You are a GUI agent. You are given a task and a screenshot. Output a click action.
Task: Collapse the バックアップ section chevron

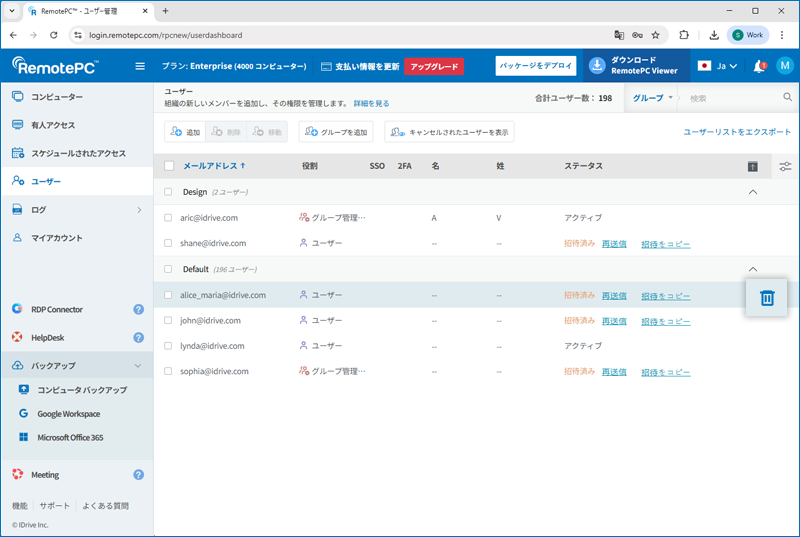(x=138, y=366)
